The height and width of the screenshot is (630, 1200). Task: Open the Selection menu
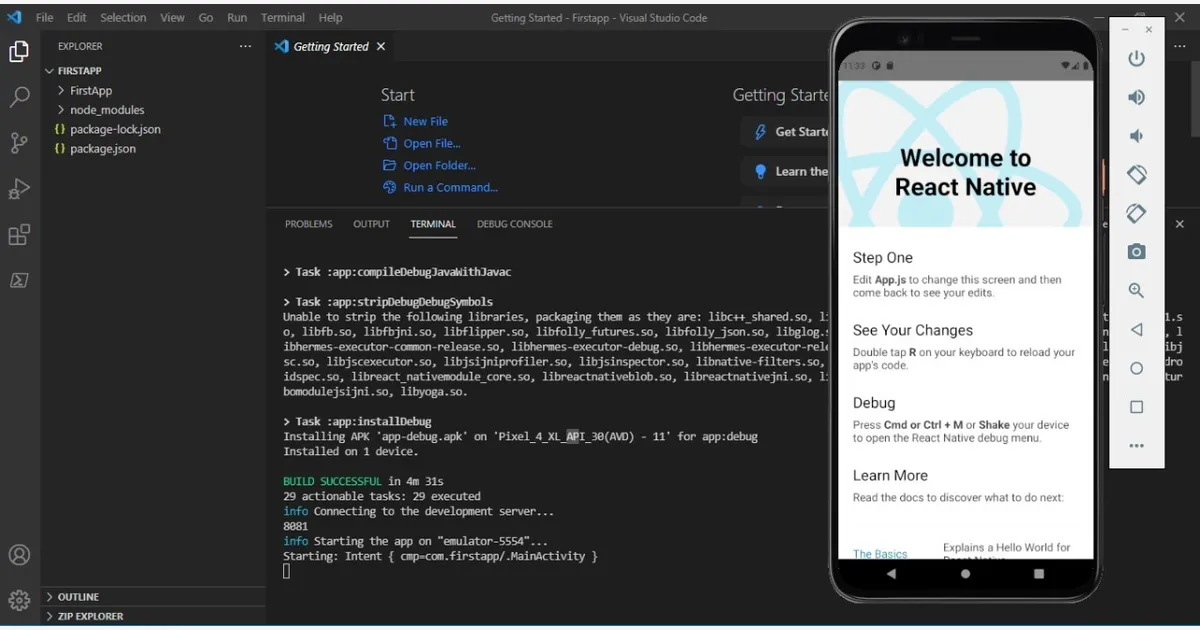pyautogui.click(x=123, y=18)
